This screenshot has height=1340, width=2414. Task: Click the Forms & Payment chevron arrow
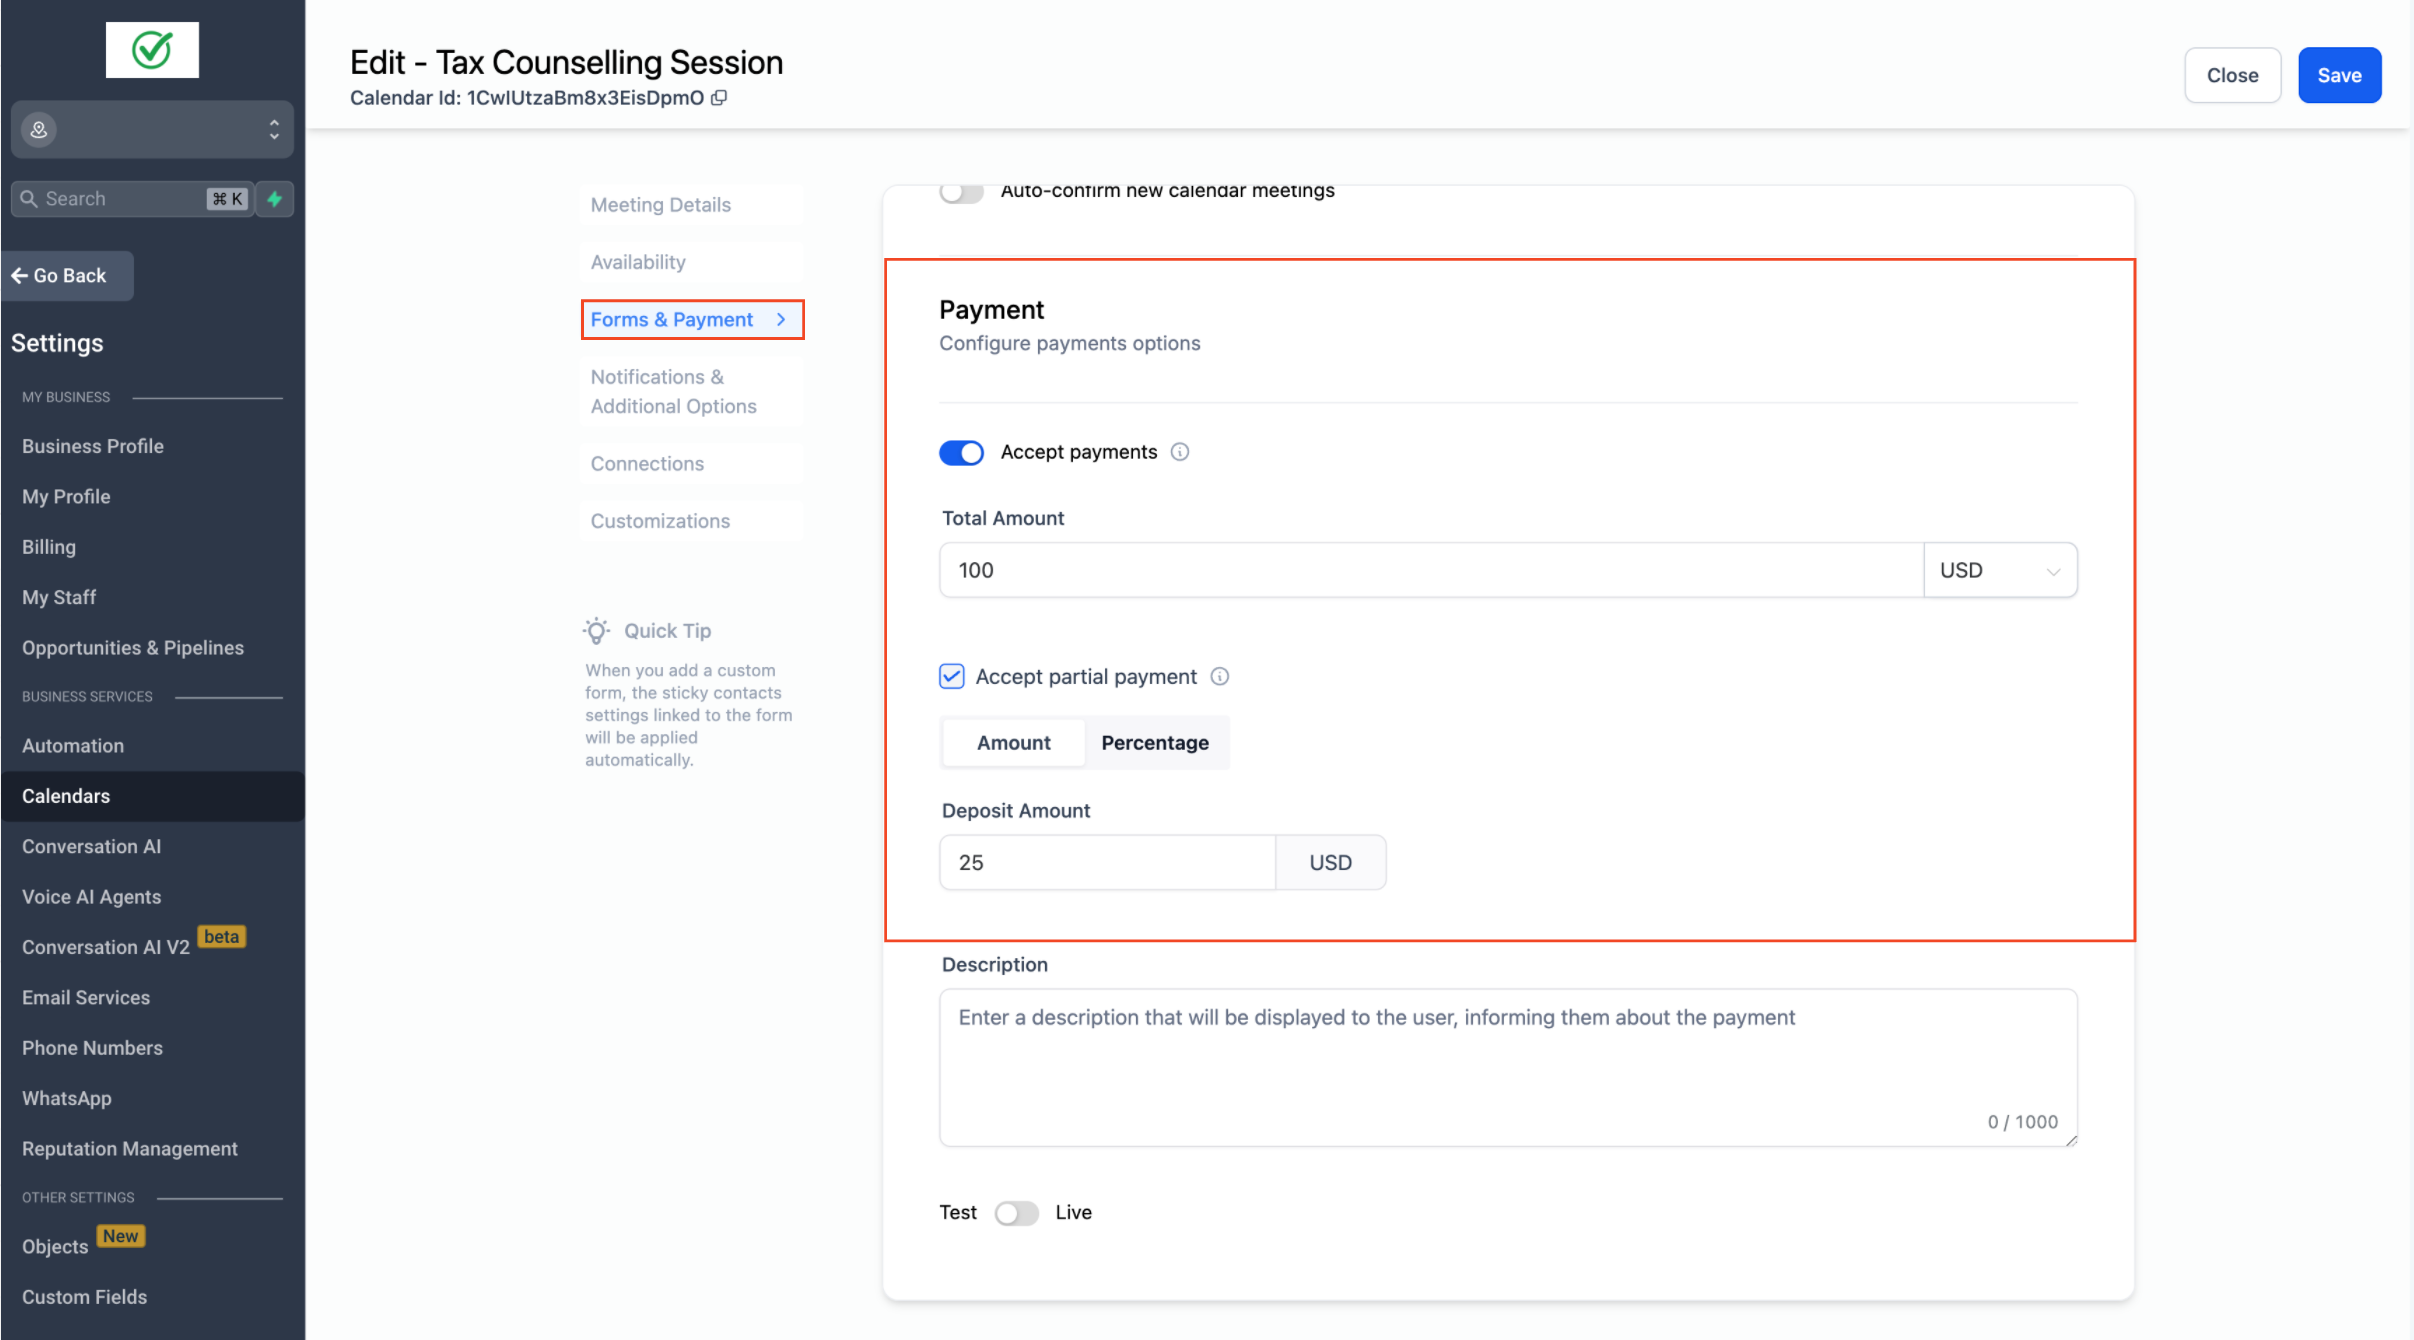click(781, 320)
